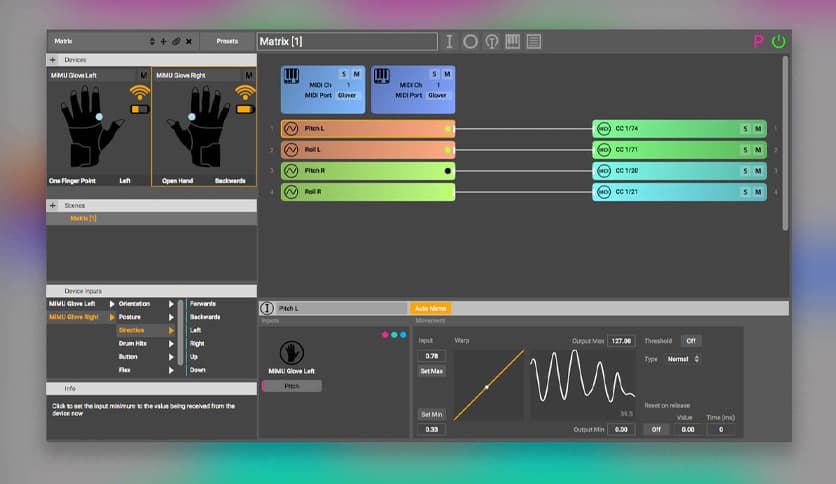Click the sine wave icon on Pitch L
Screen dimensions: 836x484
point(291,129)
